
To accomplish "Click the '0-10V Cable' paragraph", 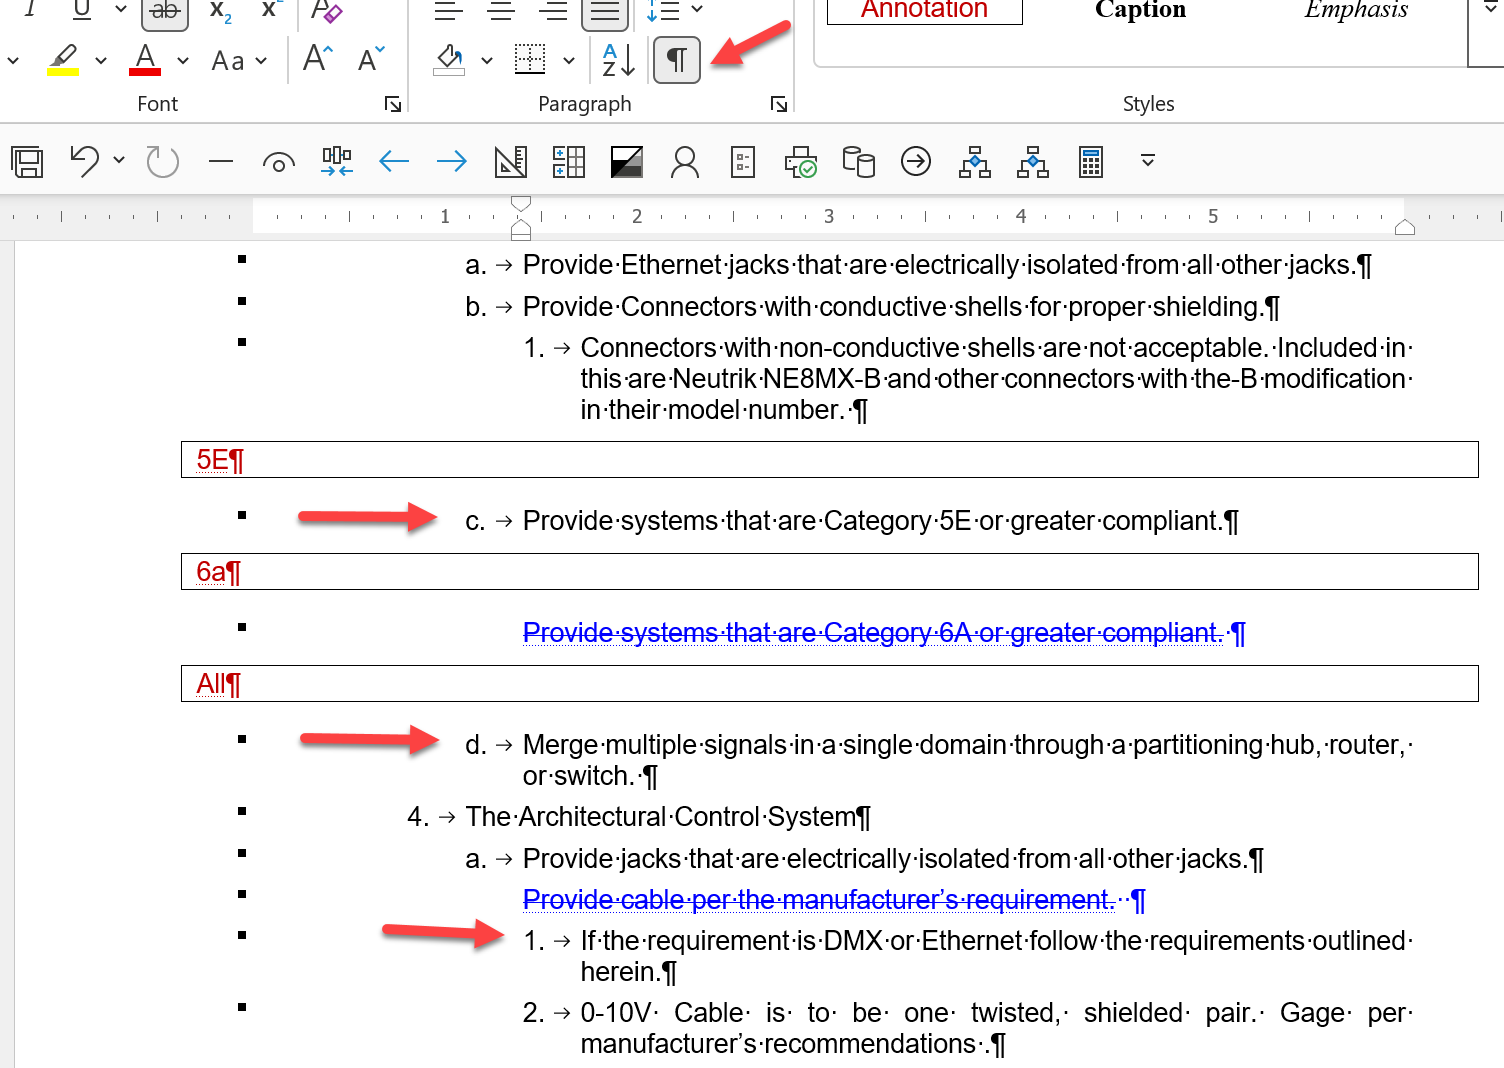I will (996, 1028).
